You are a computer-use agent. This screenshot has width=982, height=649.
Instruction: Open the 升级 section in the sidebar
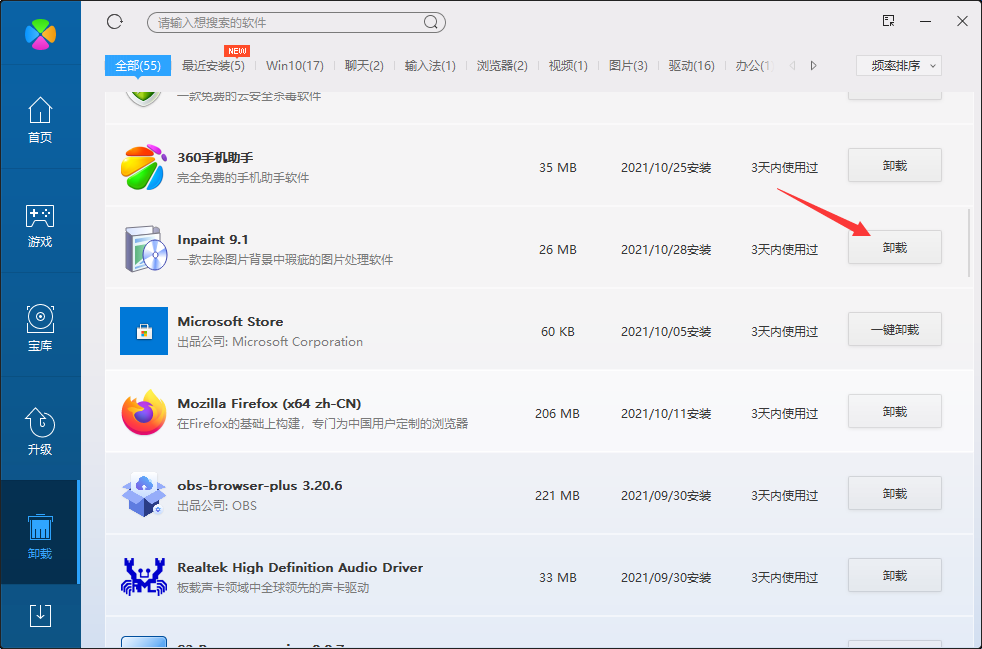(x=40, y=432)
